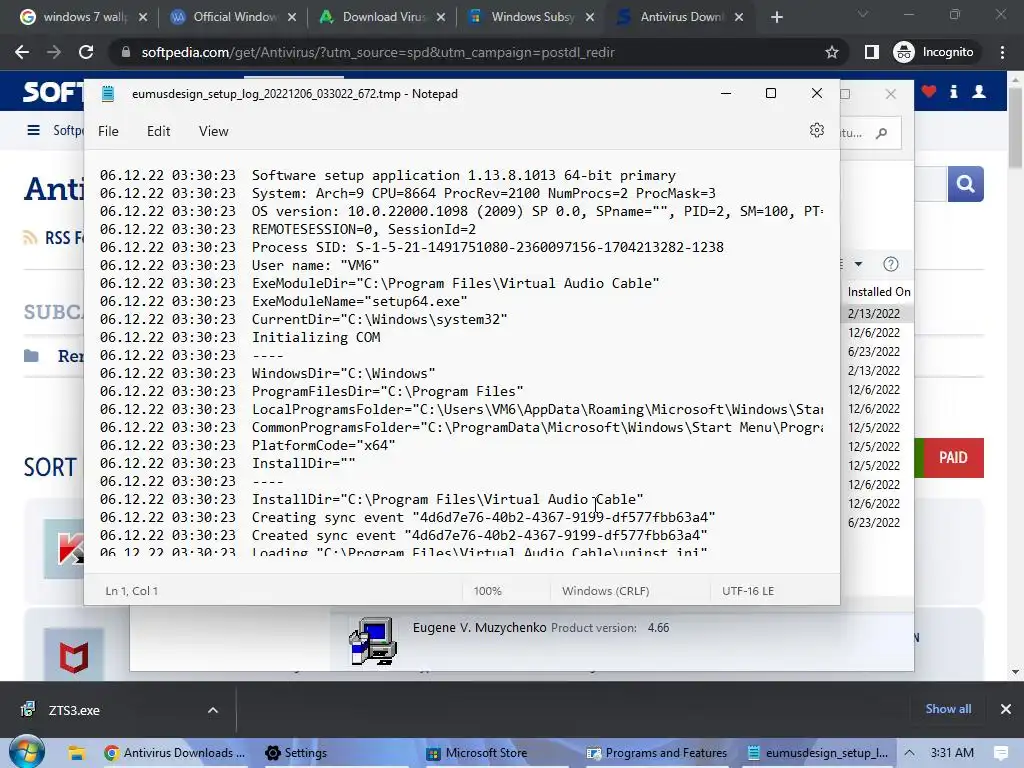This screenshot has width=1024, height=768.
Task: Switch to the 'Official Window' Chrome tab
Action: coord(233,17)
